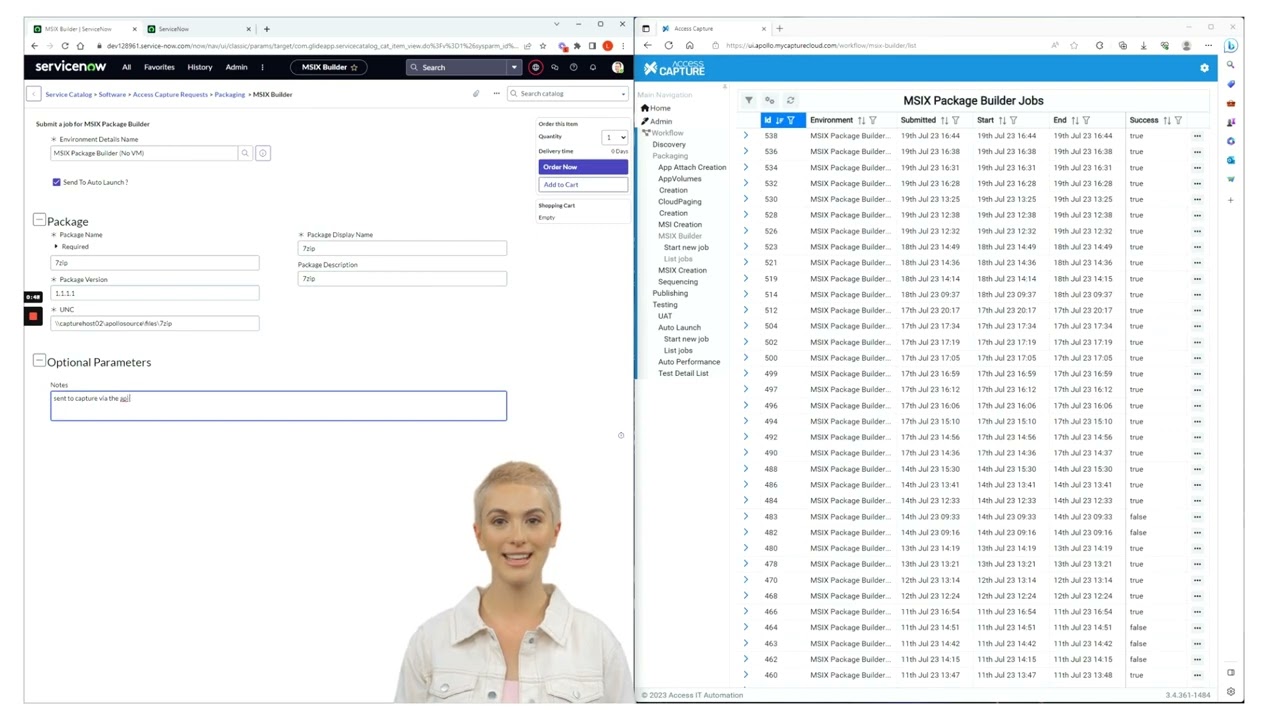Expand job row 470 details
This screenshot has width=1280, height=720.
click(746, 580)
